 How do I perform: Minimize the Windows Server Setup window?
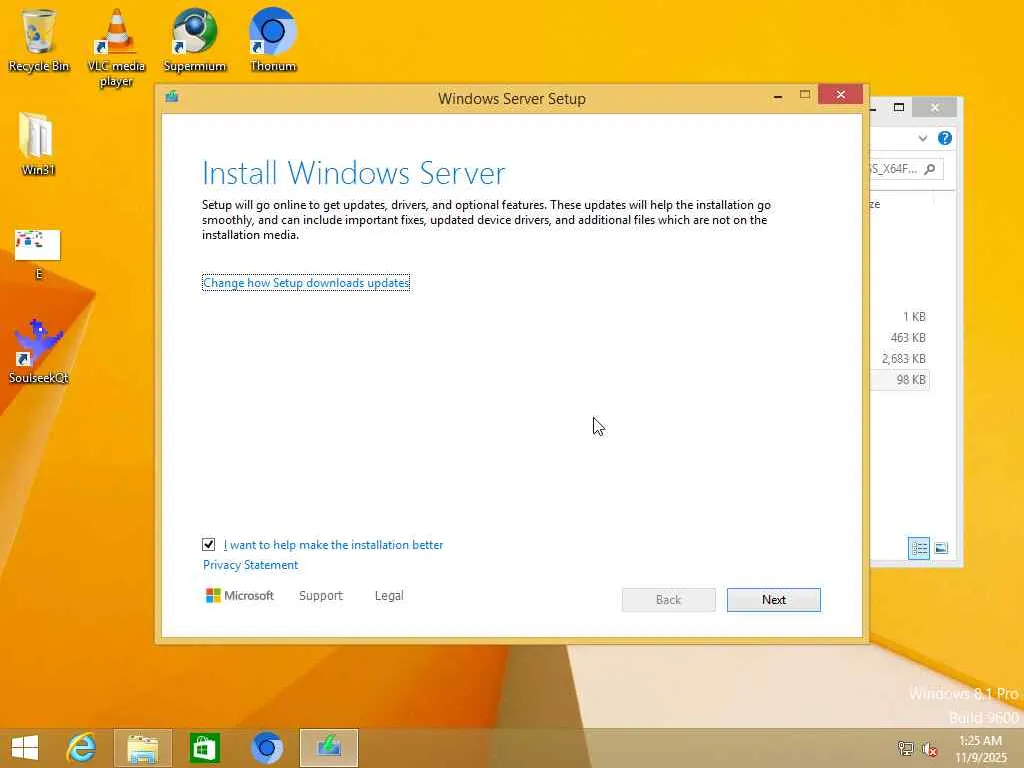click(x=778, y=96)
